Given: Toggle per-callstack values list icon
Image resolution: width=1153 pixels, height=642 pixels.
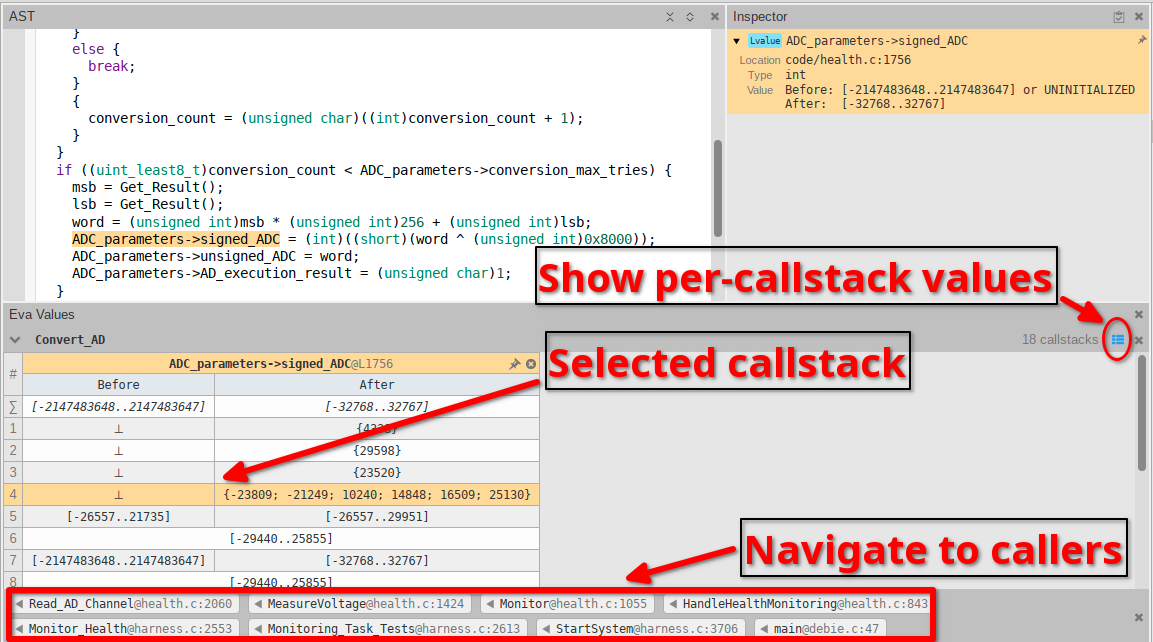Looking at the screenshot, I should (1118, 340).
